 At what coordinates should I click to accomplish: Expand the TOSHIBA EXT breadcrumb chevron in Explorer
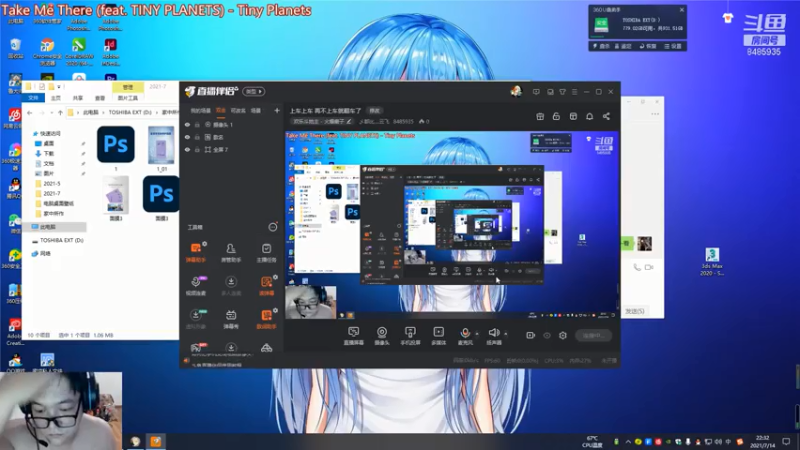click(157, 112)
